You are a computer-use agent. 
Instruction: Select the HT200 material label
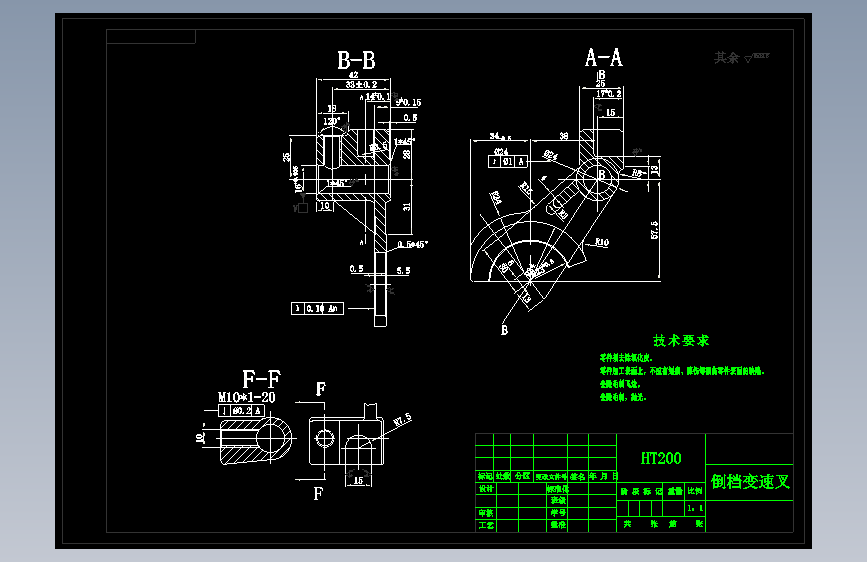(661, 458)
